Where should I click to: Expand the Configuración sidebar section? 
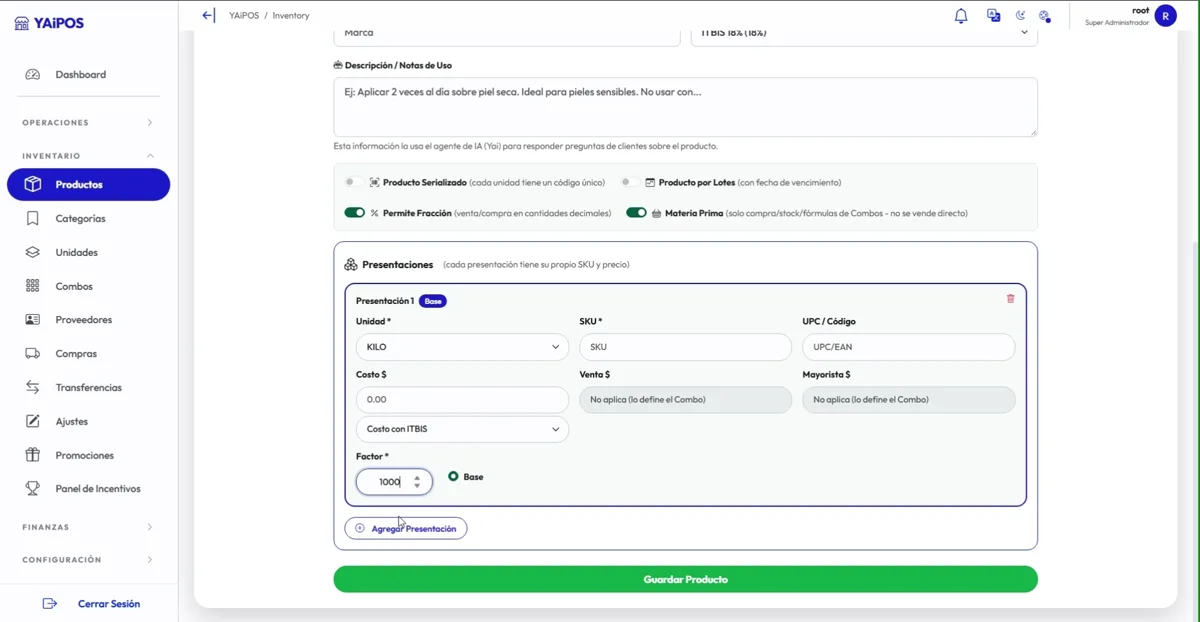88,560
